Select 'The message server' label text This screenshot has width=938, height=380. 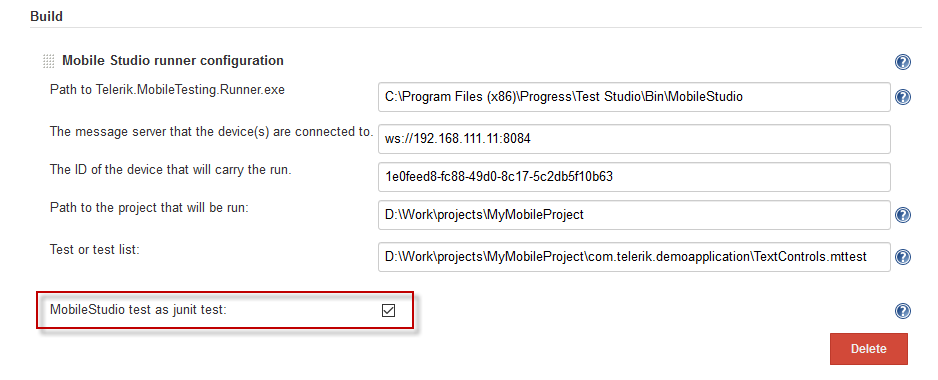[x=212, y=132]
